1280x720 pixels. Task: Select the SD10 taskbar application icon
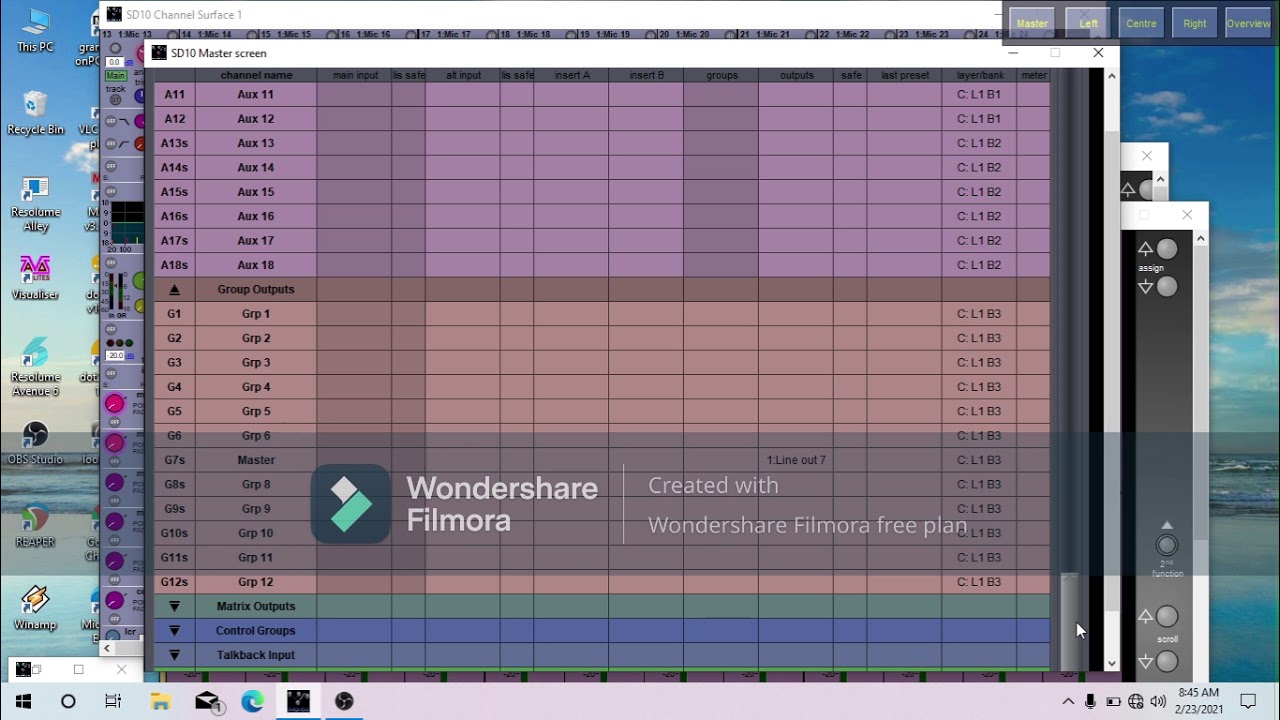click(298, 701)
